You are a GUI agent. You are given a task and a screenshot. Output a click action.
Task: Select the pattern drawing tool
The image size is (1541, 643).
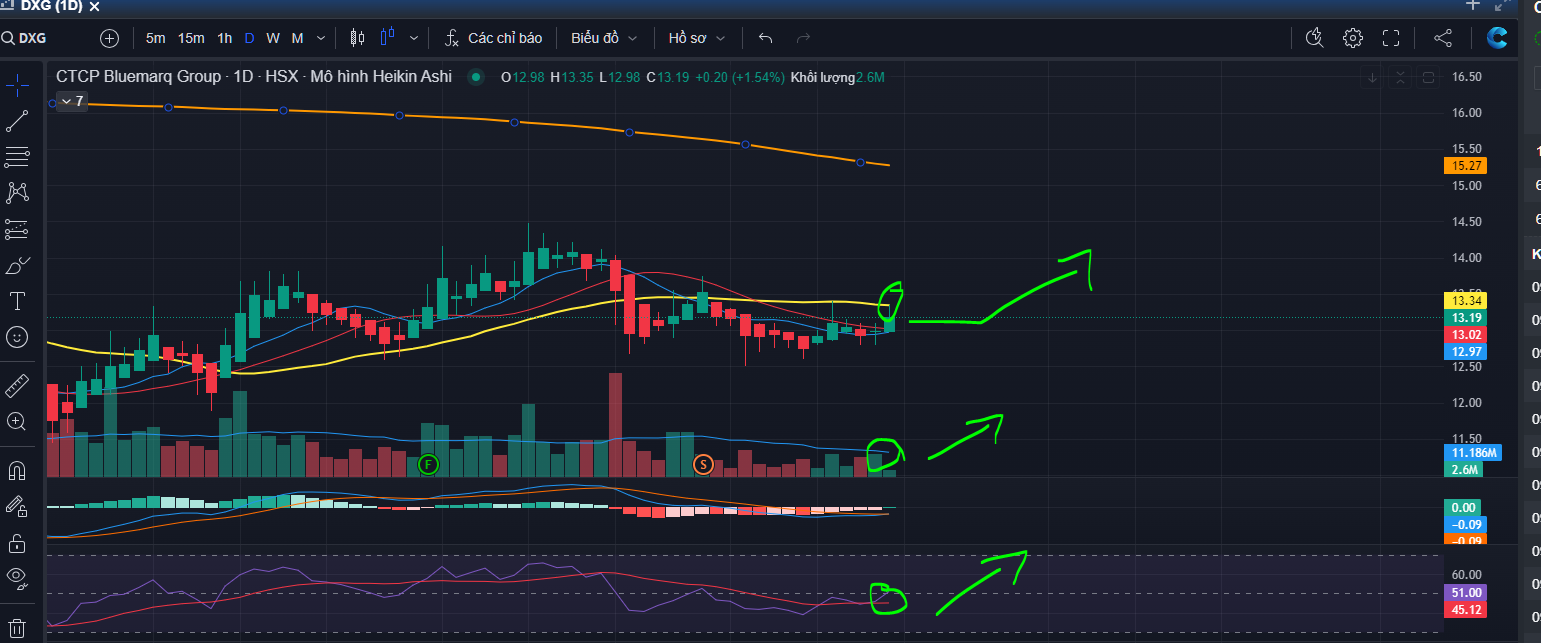pos(17,193)
